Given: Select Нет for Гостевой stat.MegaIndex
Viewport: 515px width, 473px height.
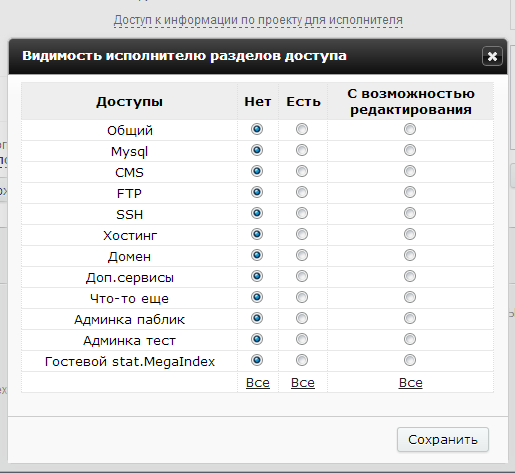Looking at the screenshot, I should (257, 360).
